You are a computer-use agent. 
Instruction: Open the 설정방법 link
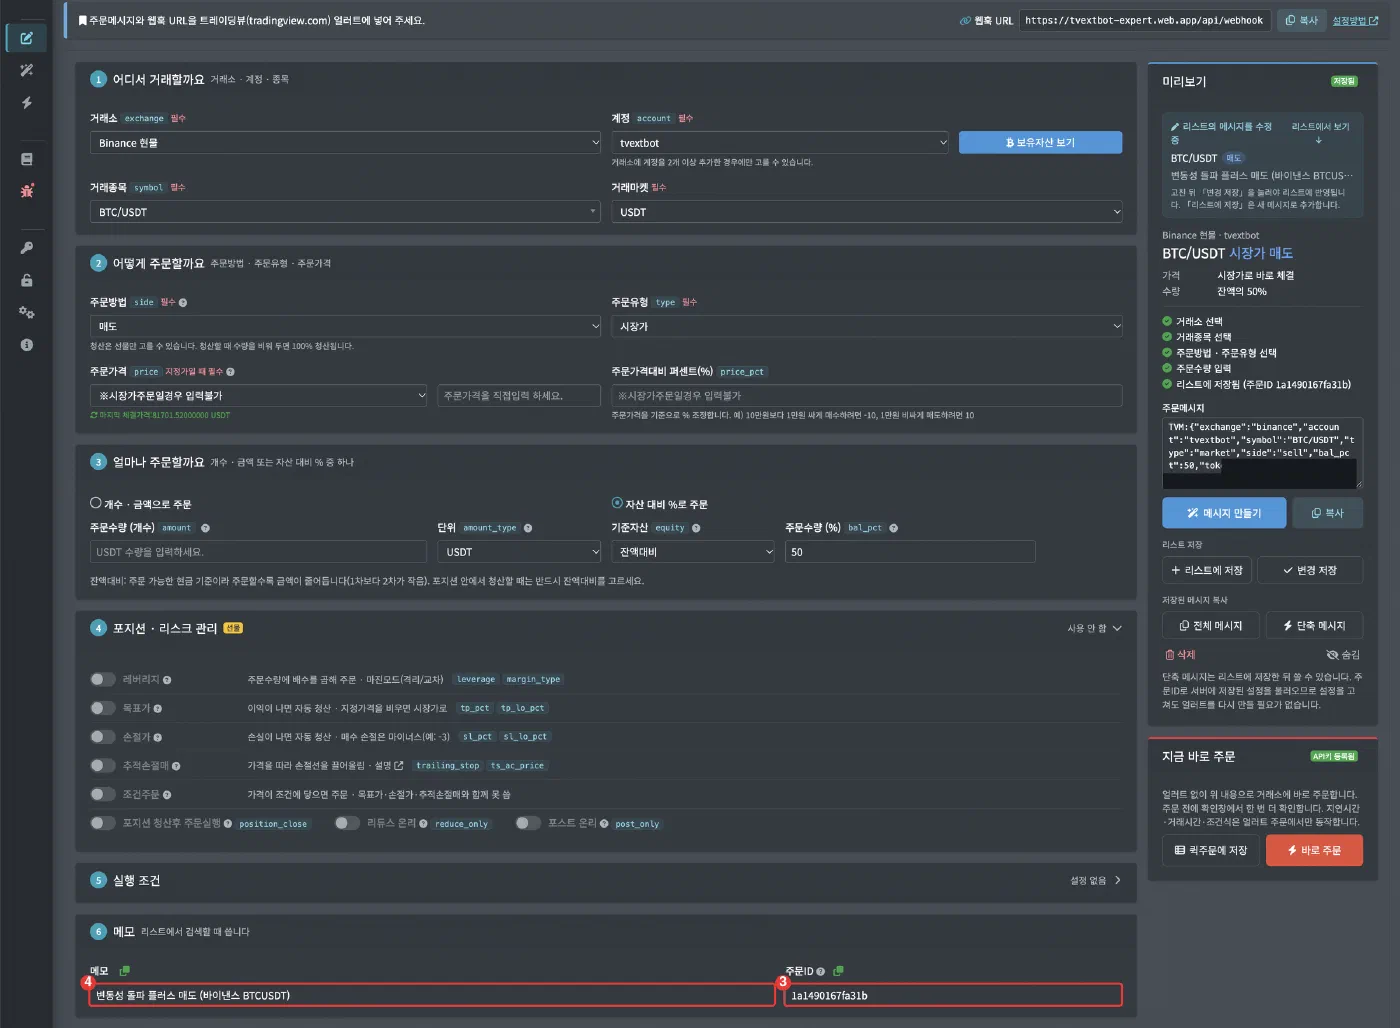click(x=1355, y=20)
